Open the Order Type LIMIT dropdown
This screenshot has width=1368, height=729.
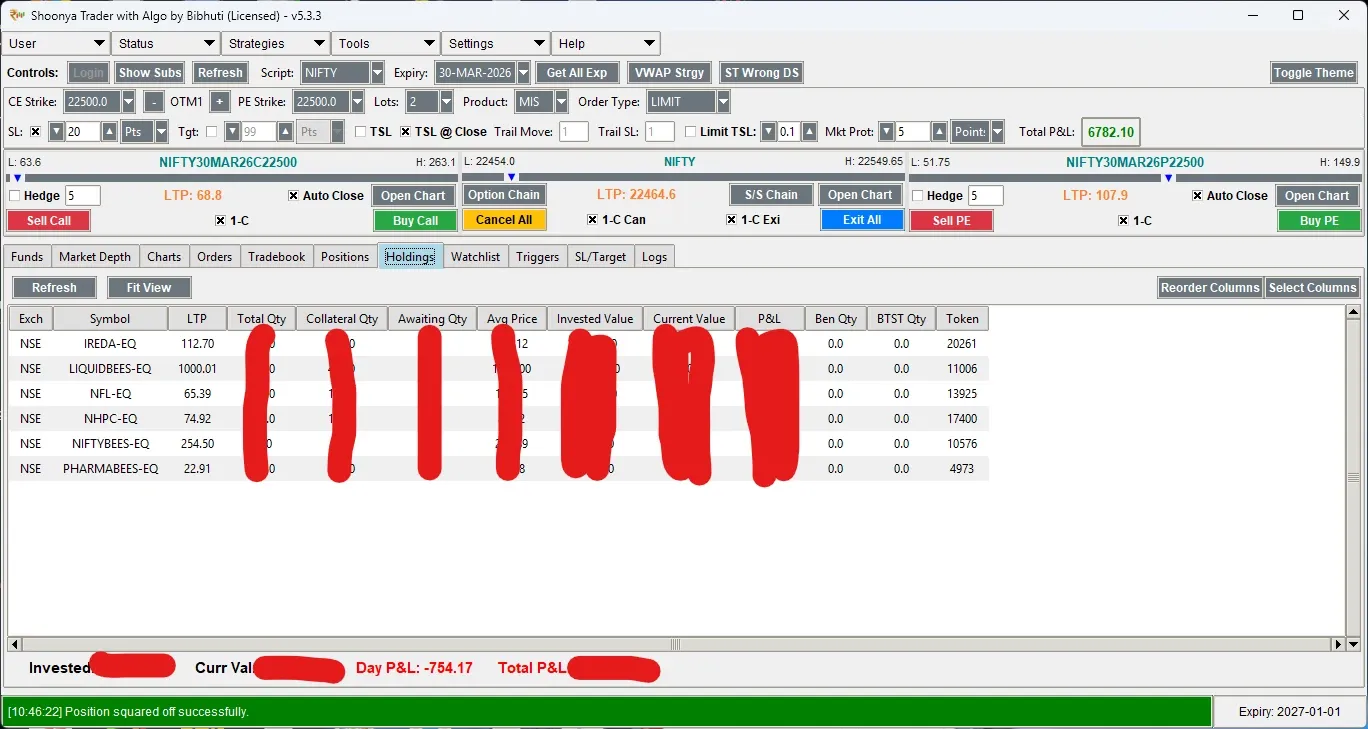(x=723, y=102)
